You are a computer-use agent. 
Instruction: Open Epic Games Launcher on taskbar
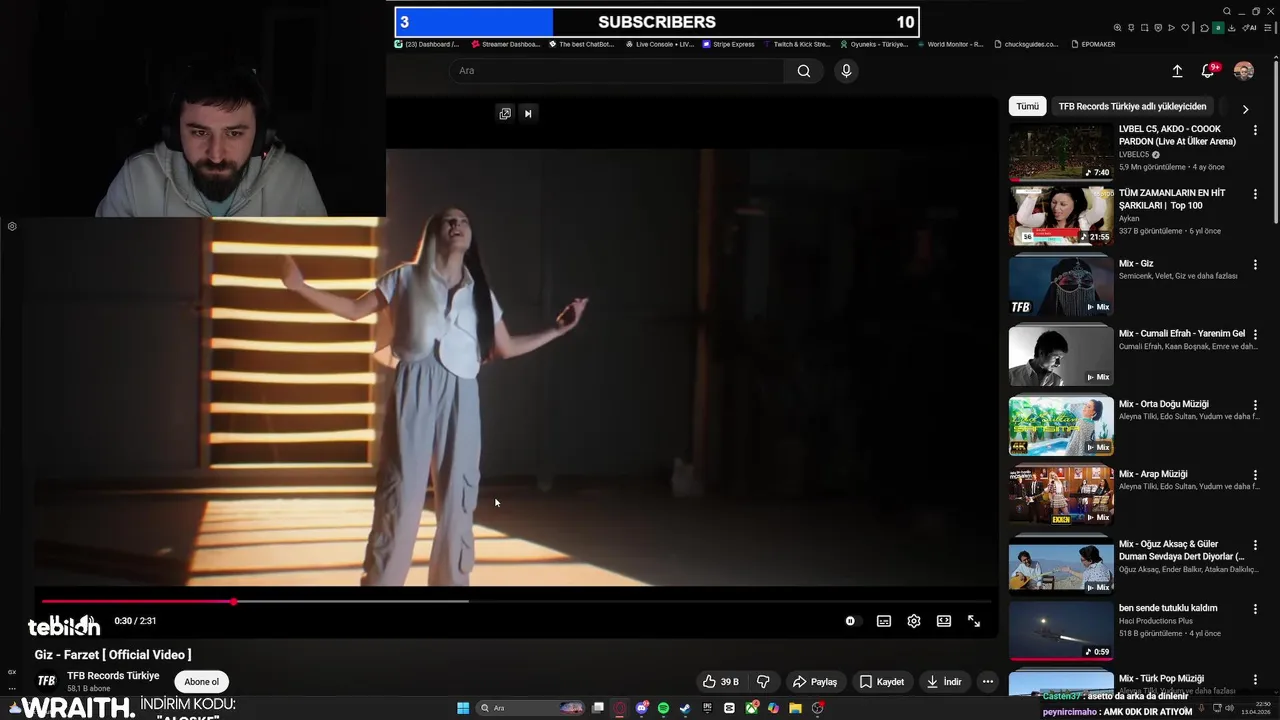[708, 708]
